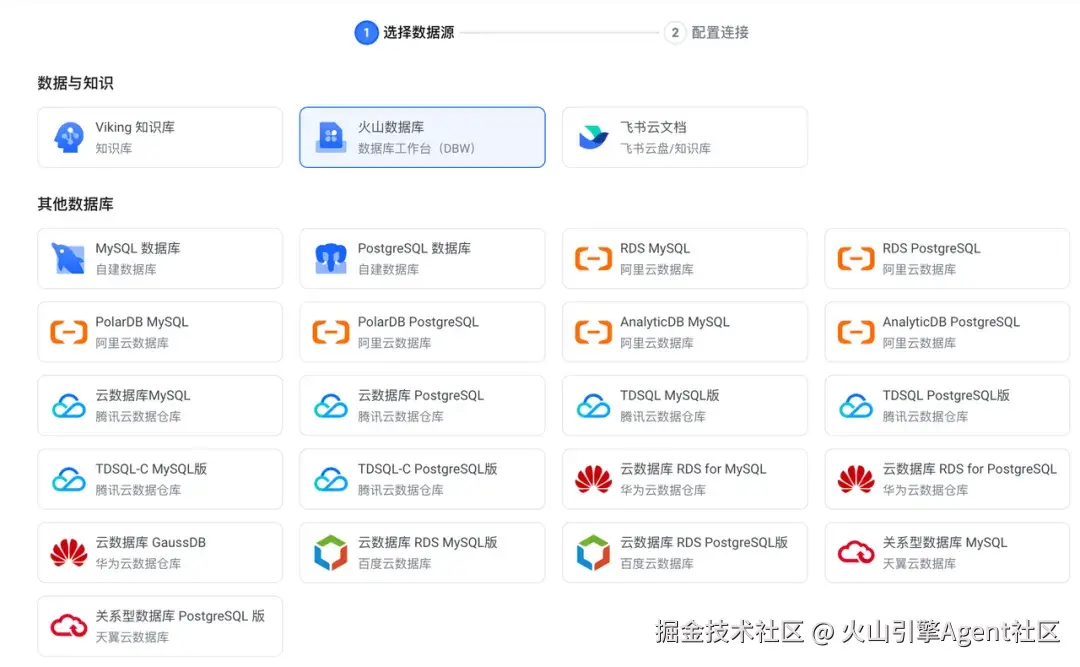The width and height of the screenshot is (1080, 667).
Task: Pick the MySQL 数据库 title text
Action: pyautogui.click(x=138, y=249)
